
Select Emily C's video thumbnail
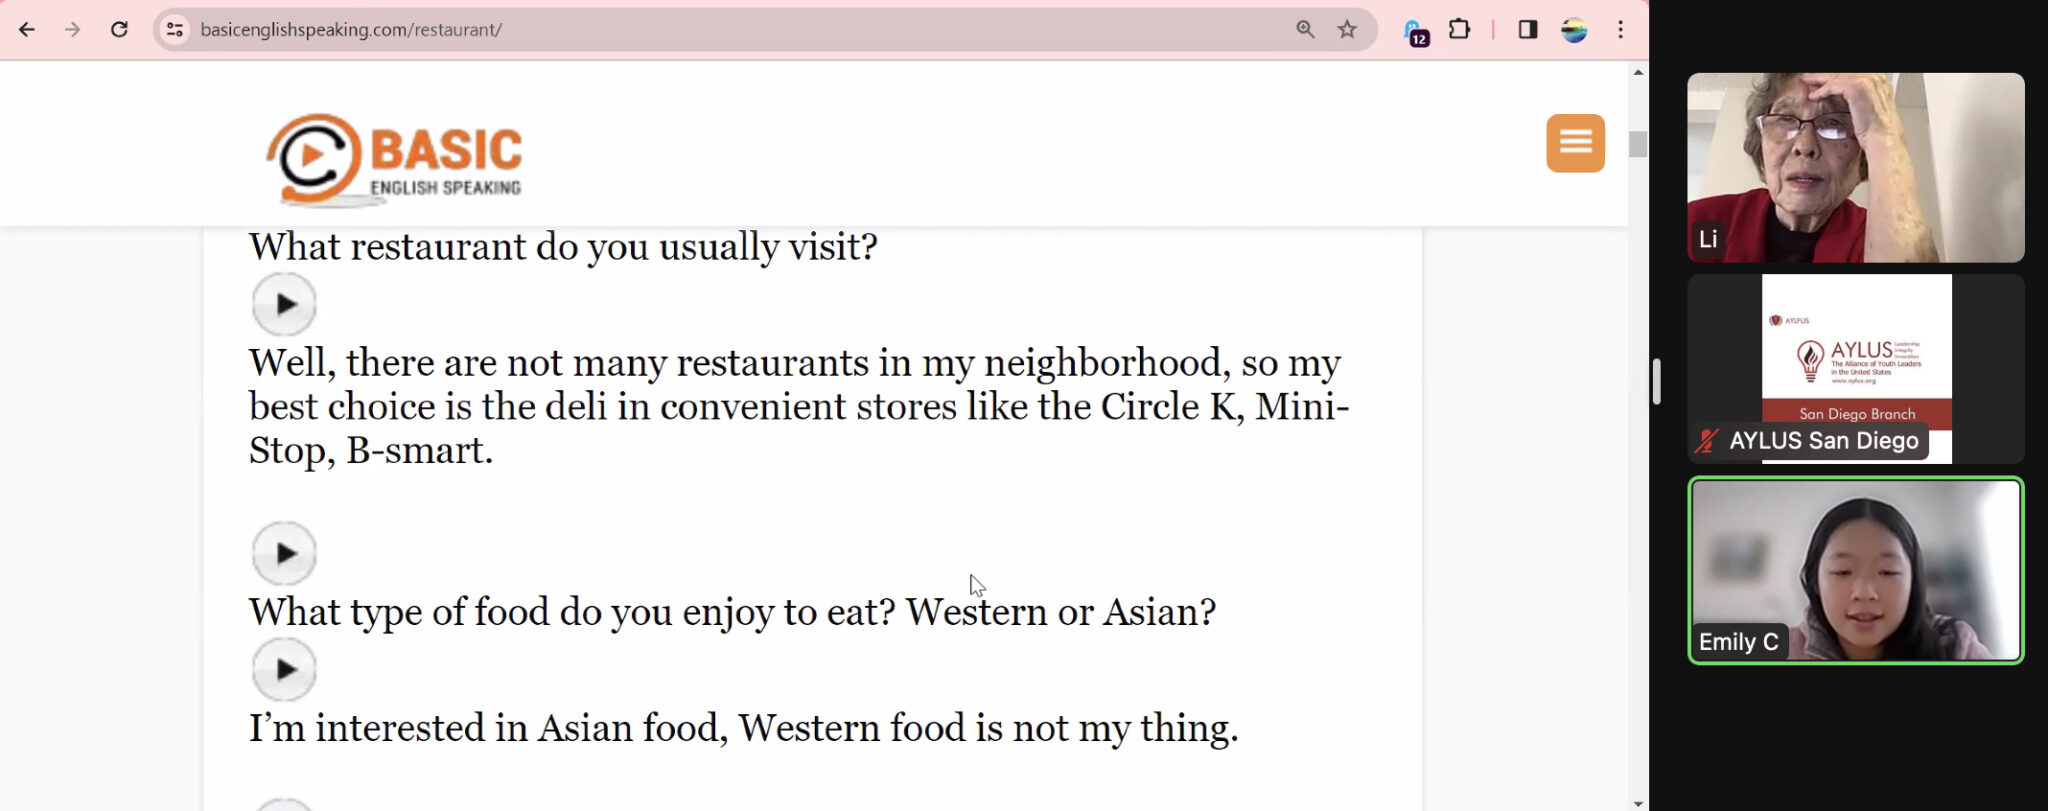1856,570
